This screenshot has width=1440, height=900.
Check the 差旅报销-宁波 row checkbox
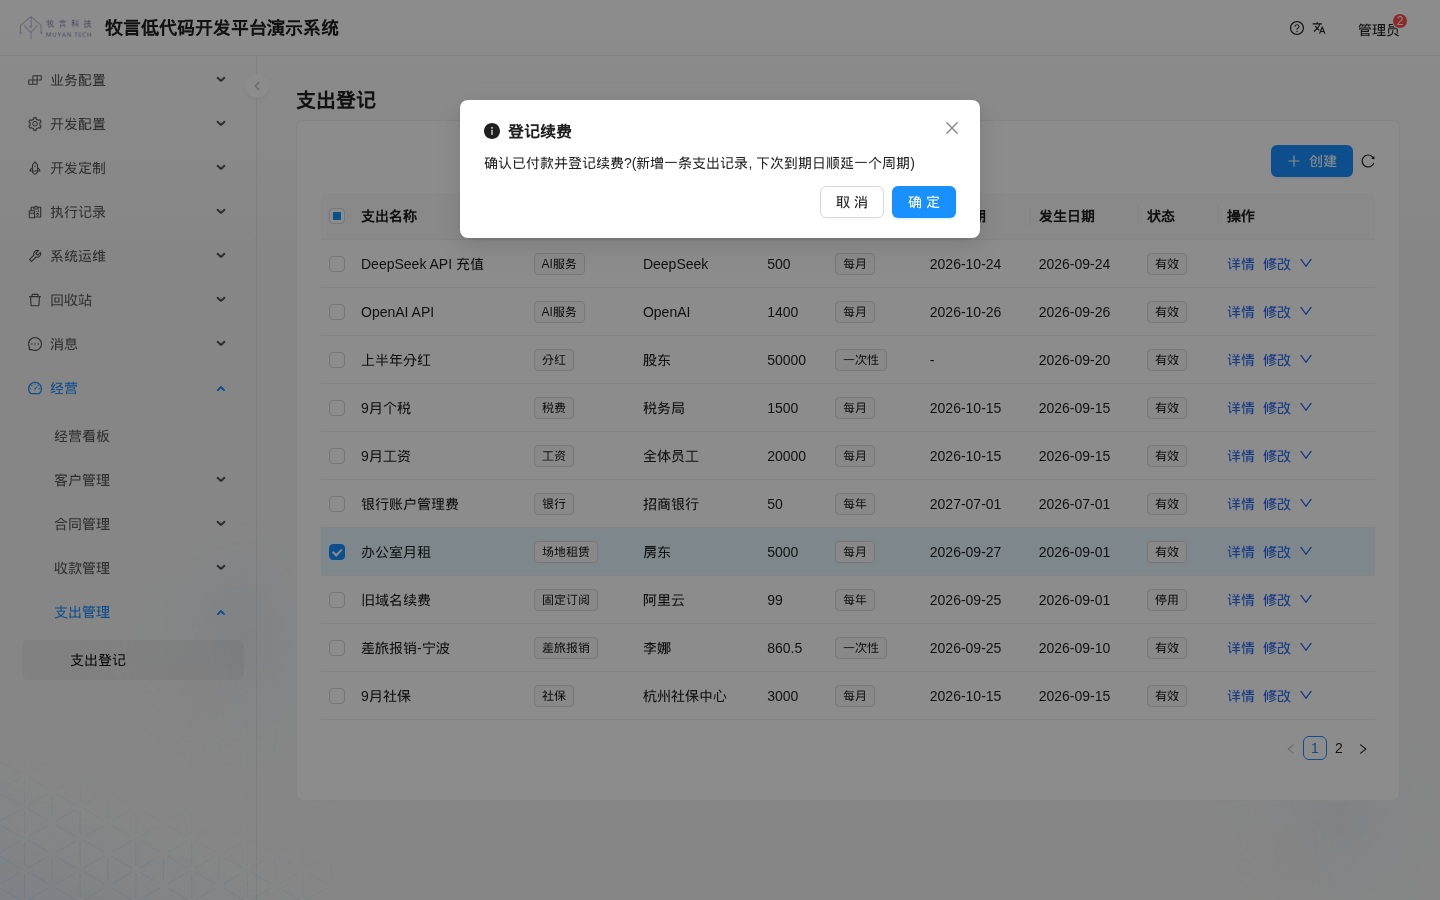337,648
